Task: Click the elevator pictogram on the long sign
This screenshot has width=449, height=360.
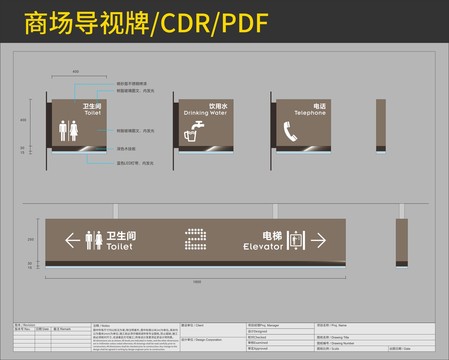Action: tap(296, 240)
